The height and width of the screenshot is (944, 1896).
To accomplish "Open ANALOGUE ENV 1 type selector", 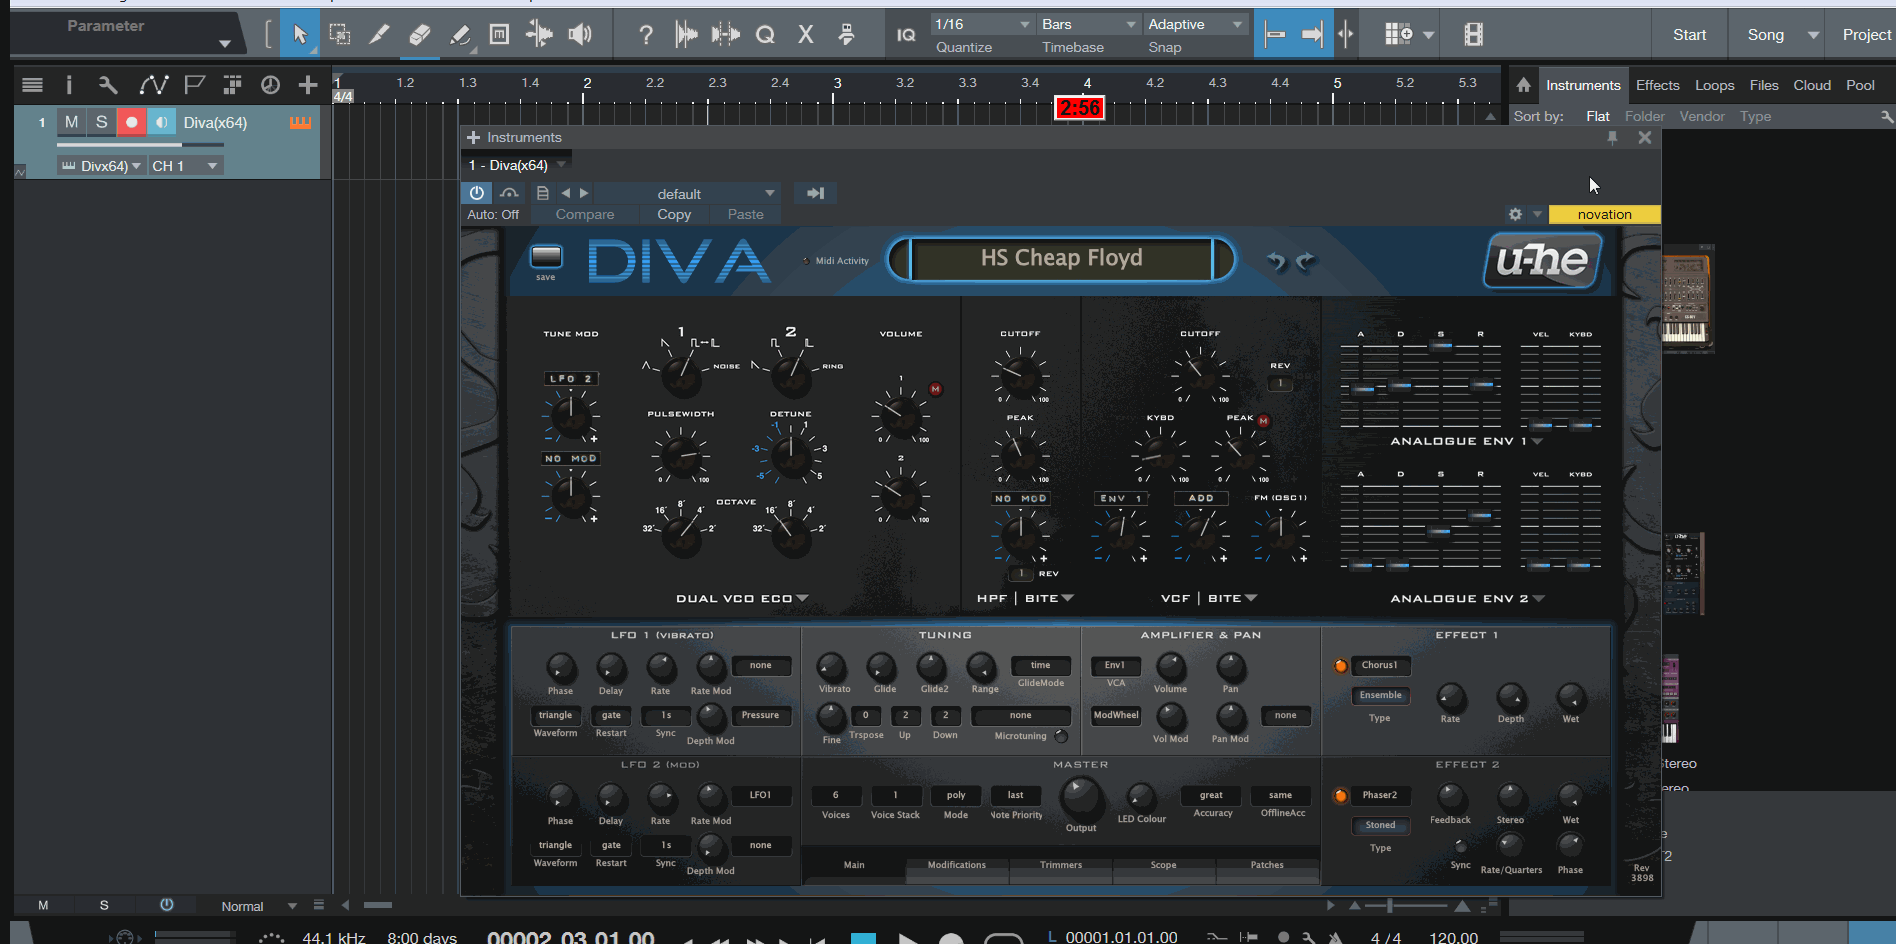I will click(x=1466, y=441).
